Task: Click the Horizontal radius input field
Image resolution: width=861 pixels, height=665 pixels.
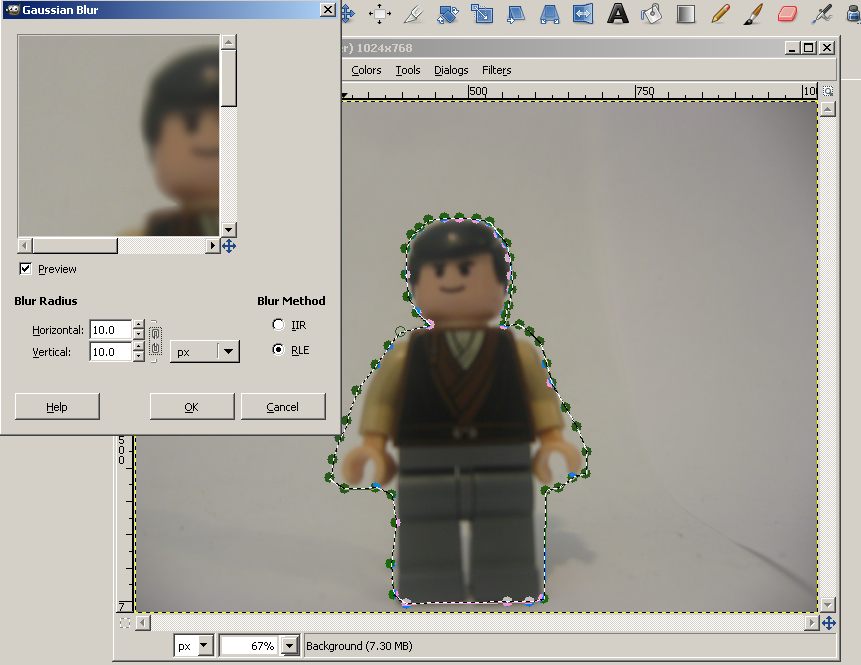Action: [111, 329]
